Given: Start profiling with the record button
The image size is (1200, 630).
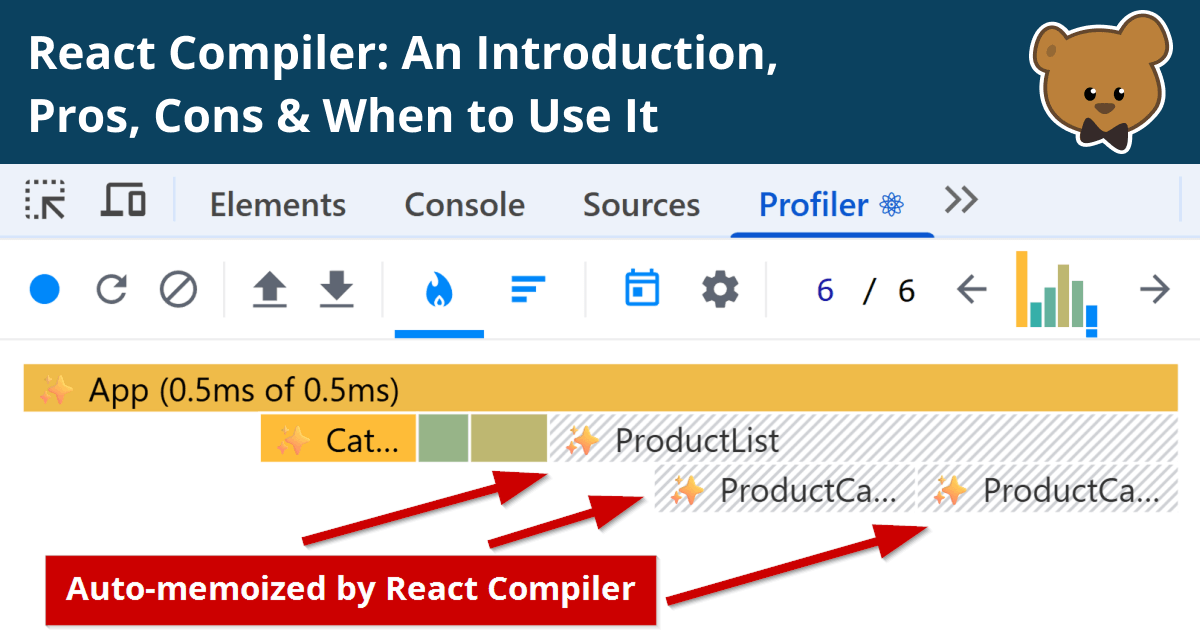Looking at the screenshot, I should pos(45,290).
